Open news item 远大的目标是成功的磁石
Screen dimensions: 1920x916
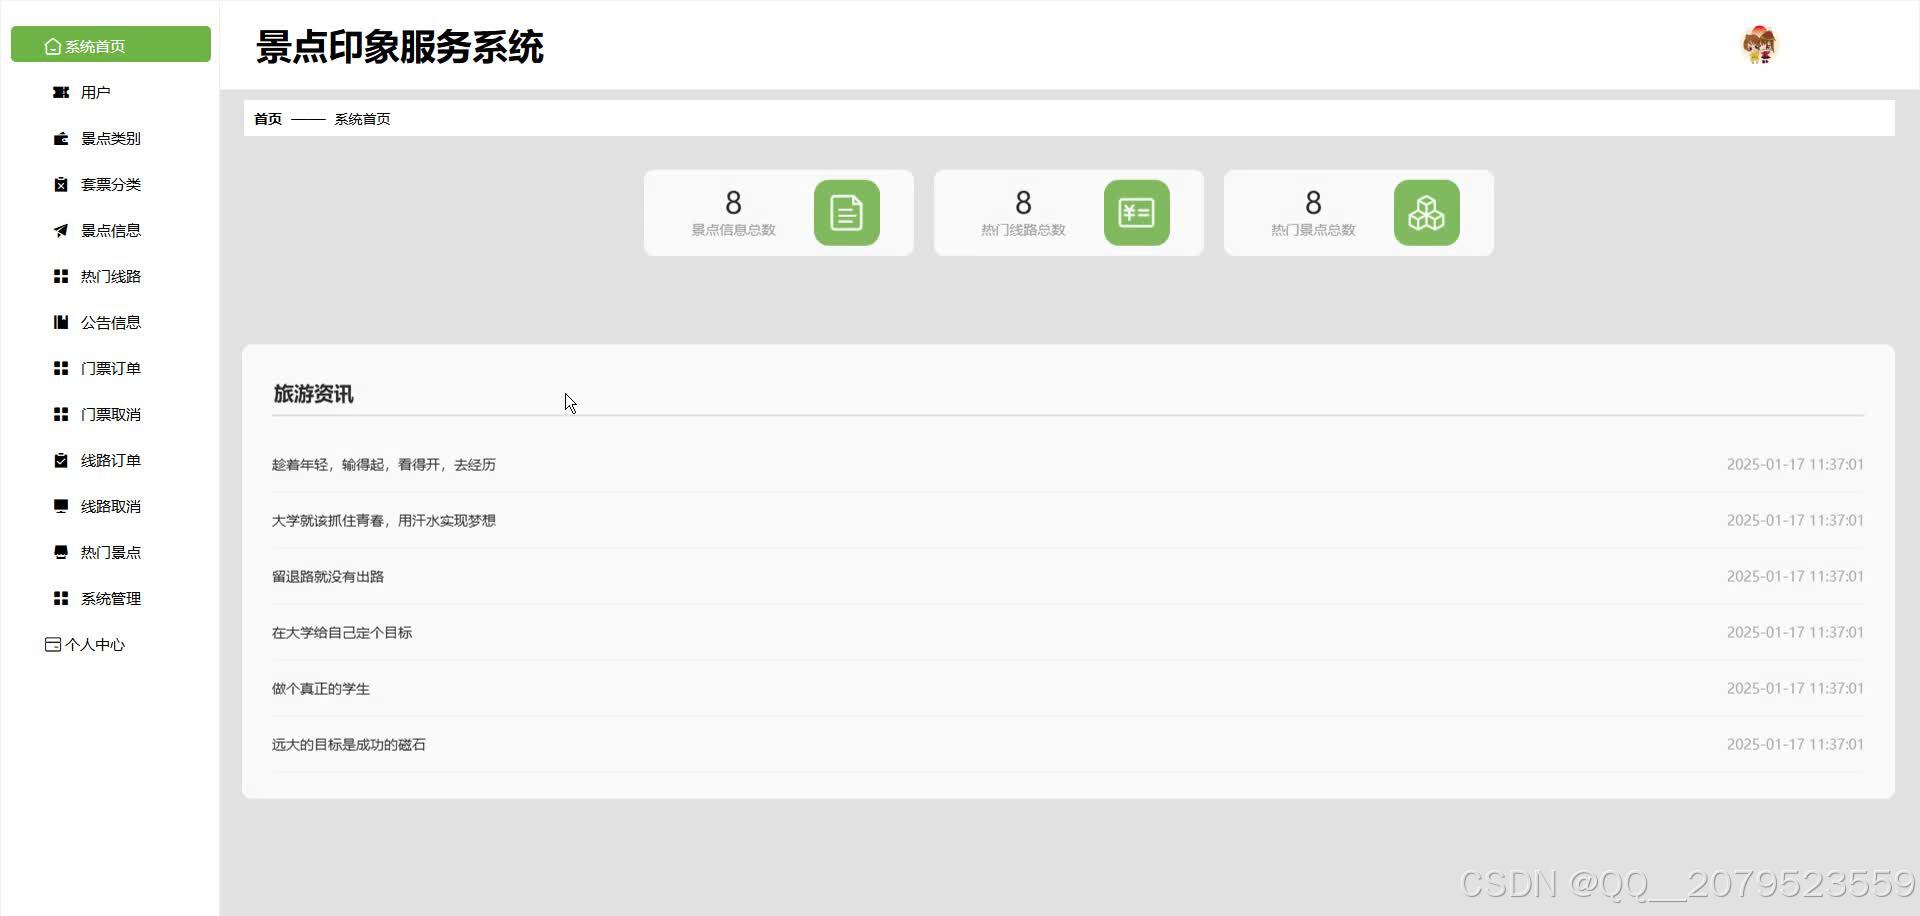click(349, 744)
